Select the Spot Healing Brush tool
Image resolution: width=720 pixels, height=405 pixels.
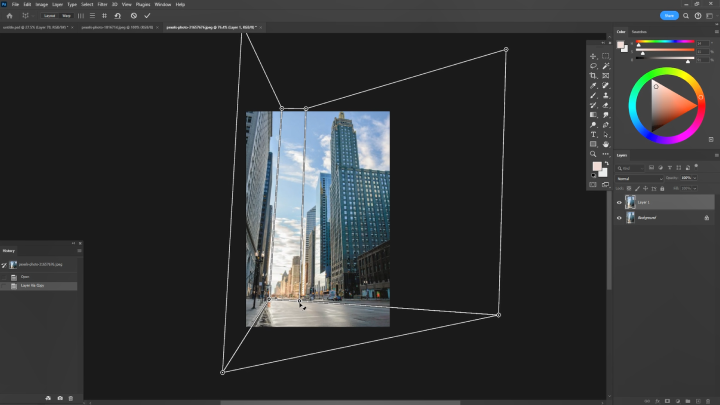tap(606, 85)
